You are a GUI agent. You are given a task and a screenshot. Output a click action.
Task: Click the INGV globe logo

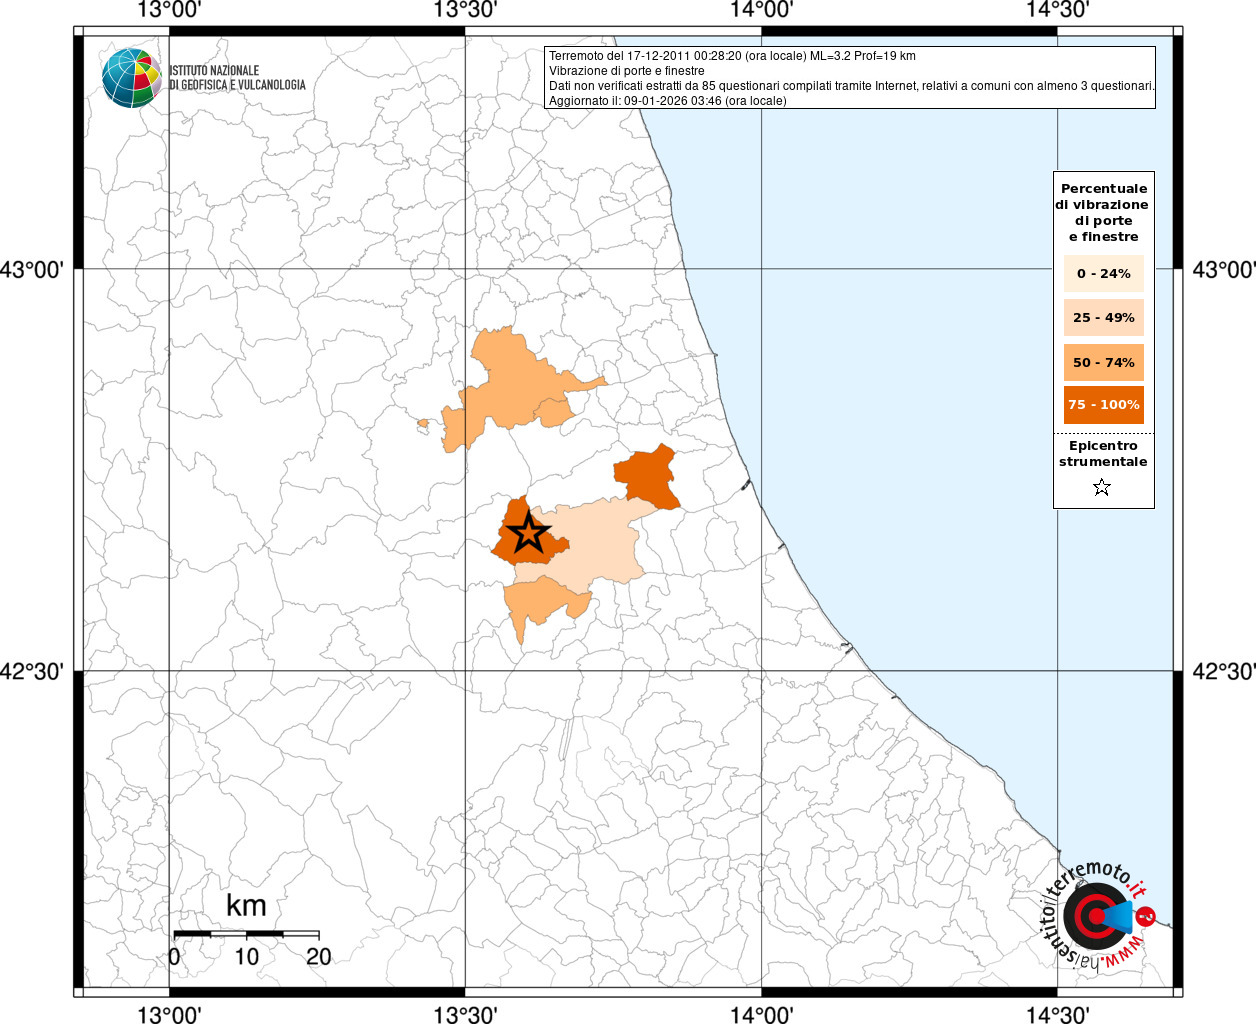[x=132, y=77]
